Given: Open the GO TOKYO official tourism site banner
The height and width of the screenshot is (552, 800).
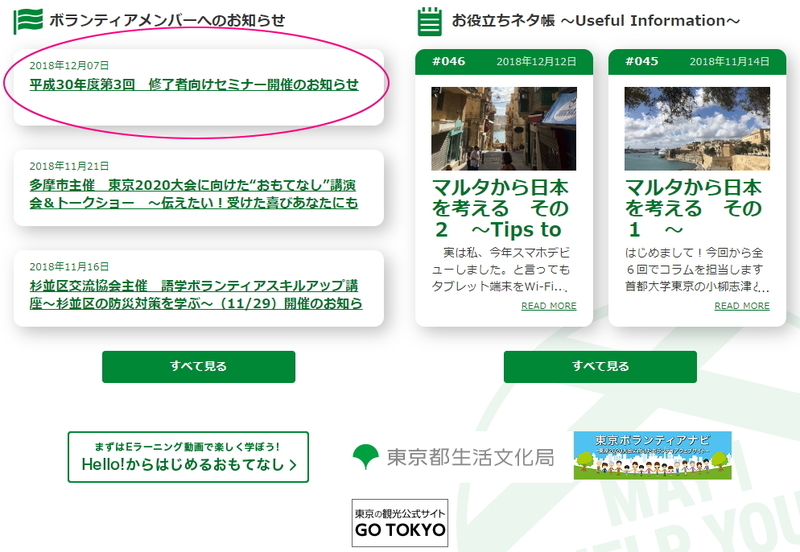Looking at the screenshot, I should [400, 523].
